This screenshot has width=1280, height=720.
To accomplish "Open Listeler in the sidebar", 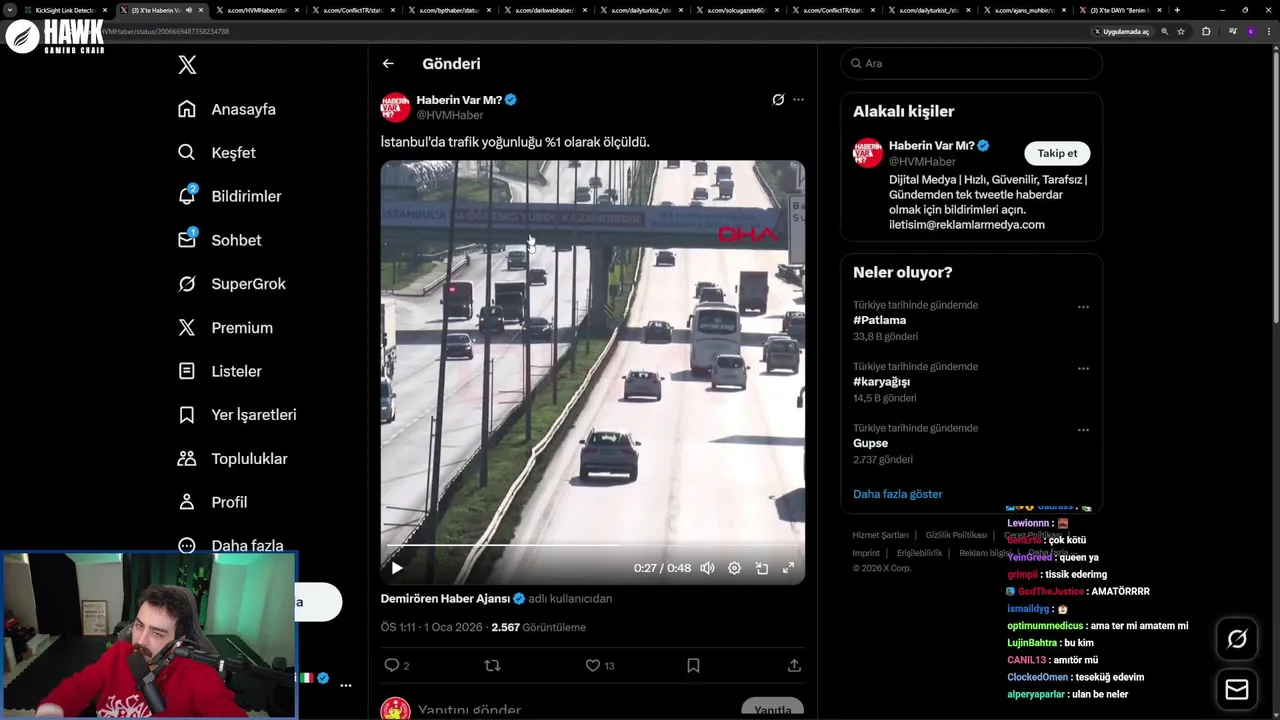I will [219, 371].
